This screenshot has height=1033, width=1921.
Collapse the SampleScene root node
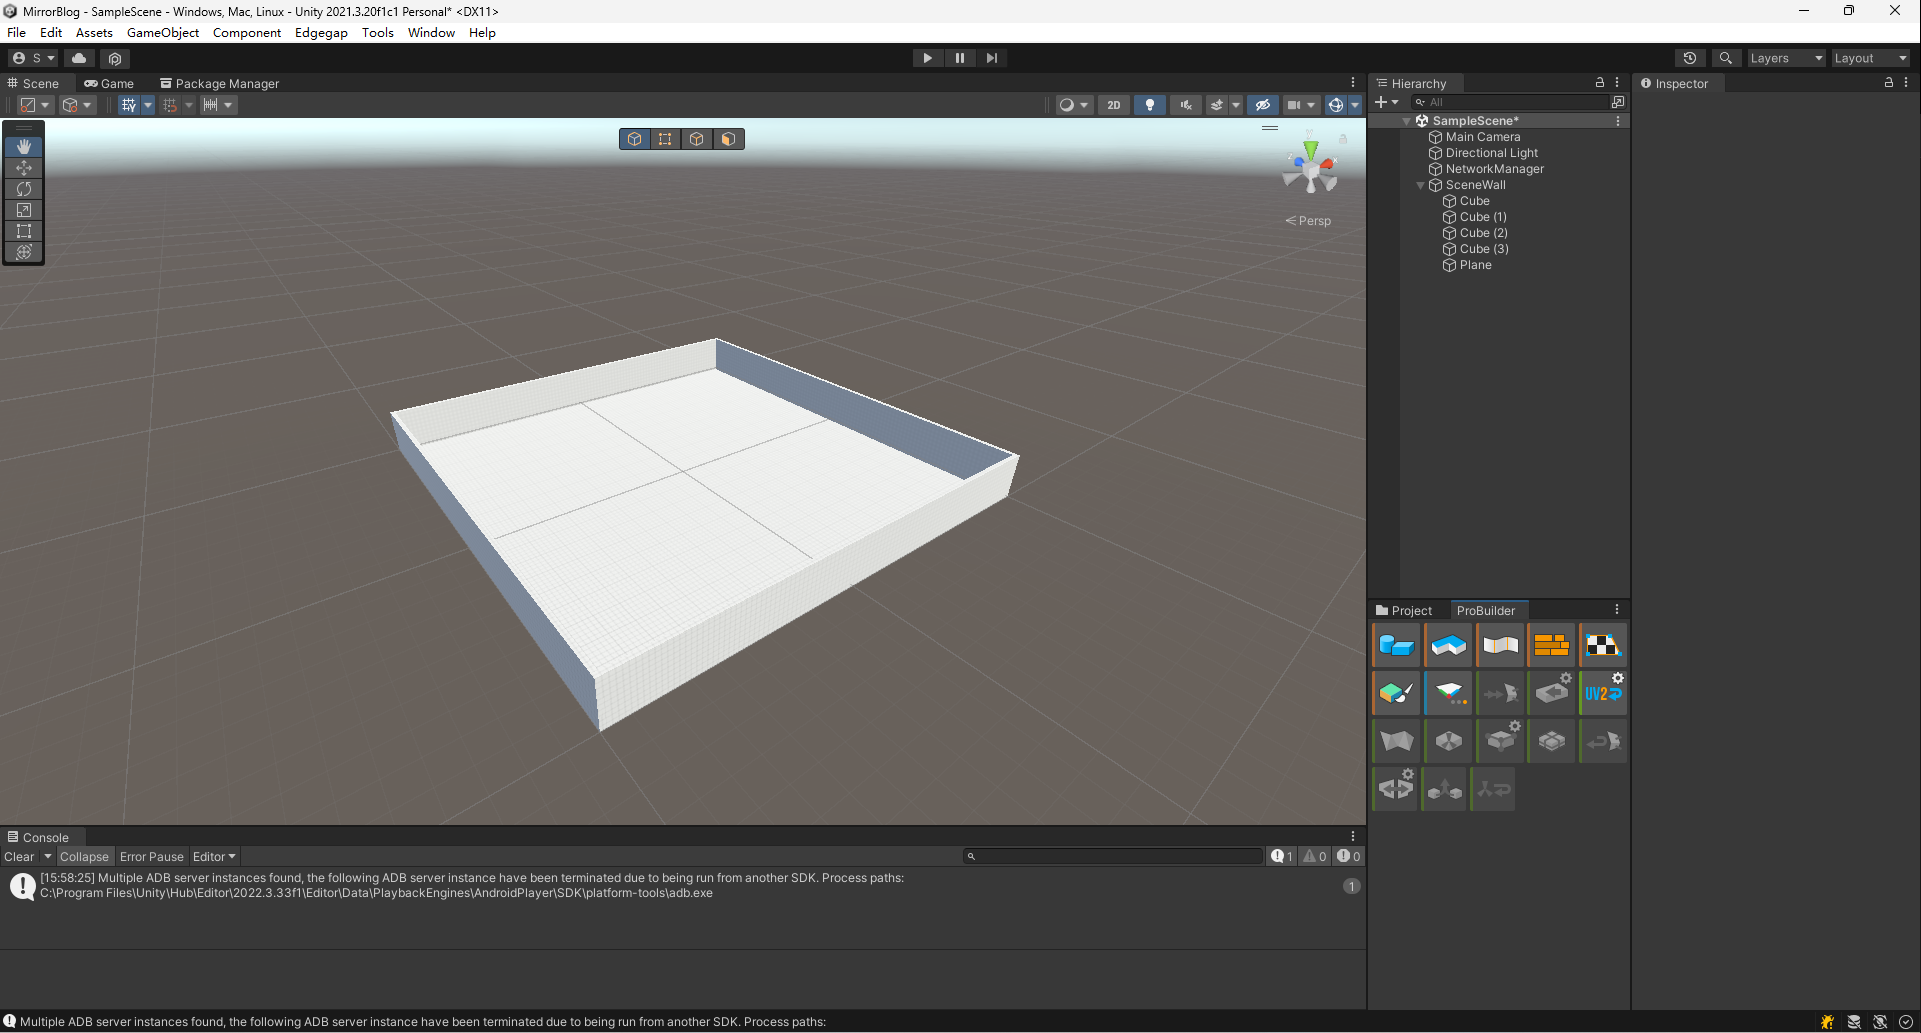pos(1406,121)
